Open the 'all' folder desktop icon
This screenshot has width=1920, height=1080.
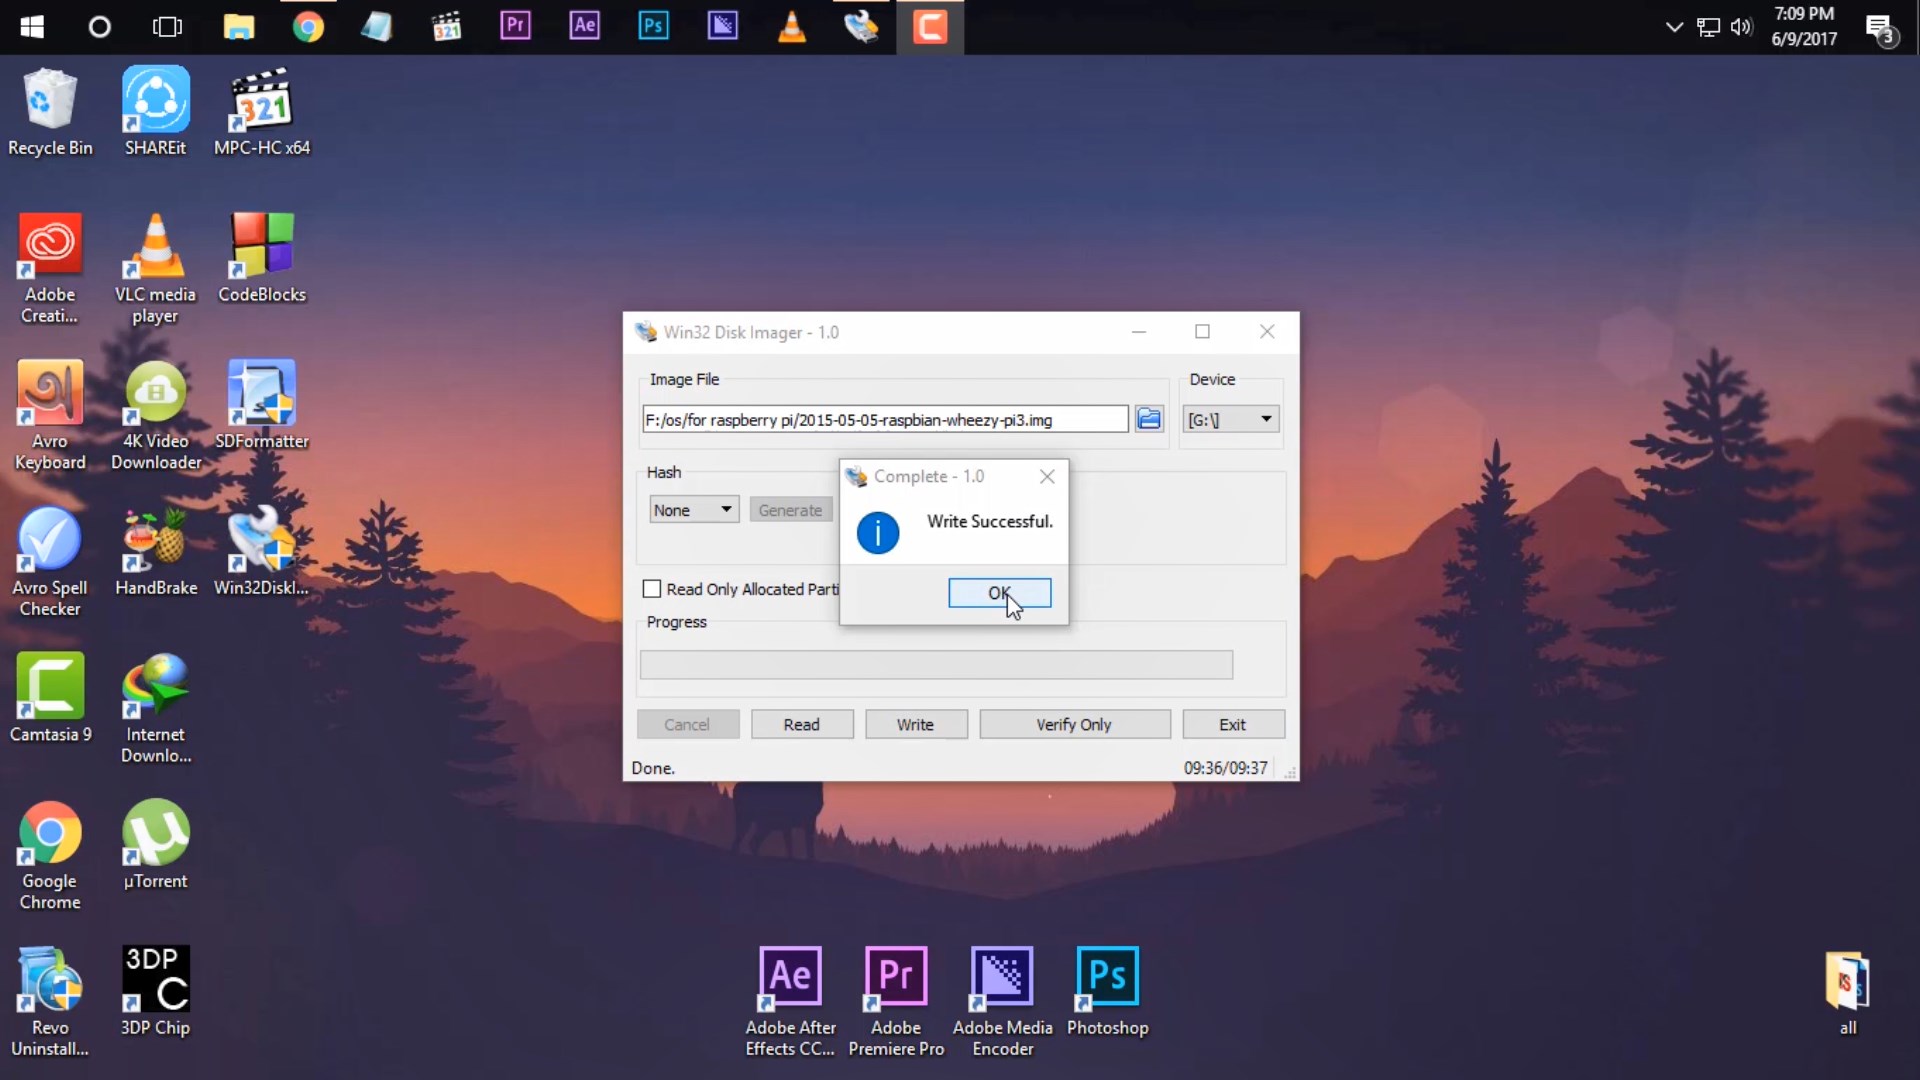coord(1847,993)
